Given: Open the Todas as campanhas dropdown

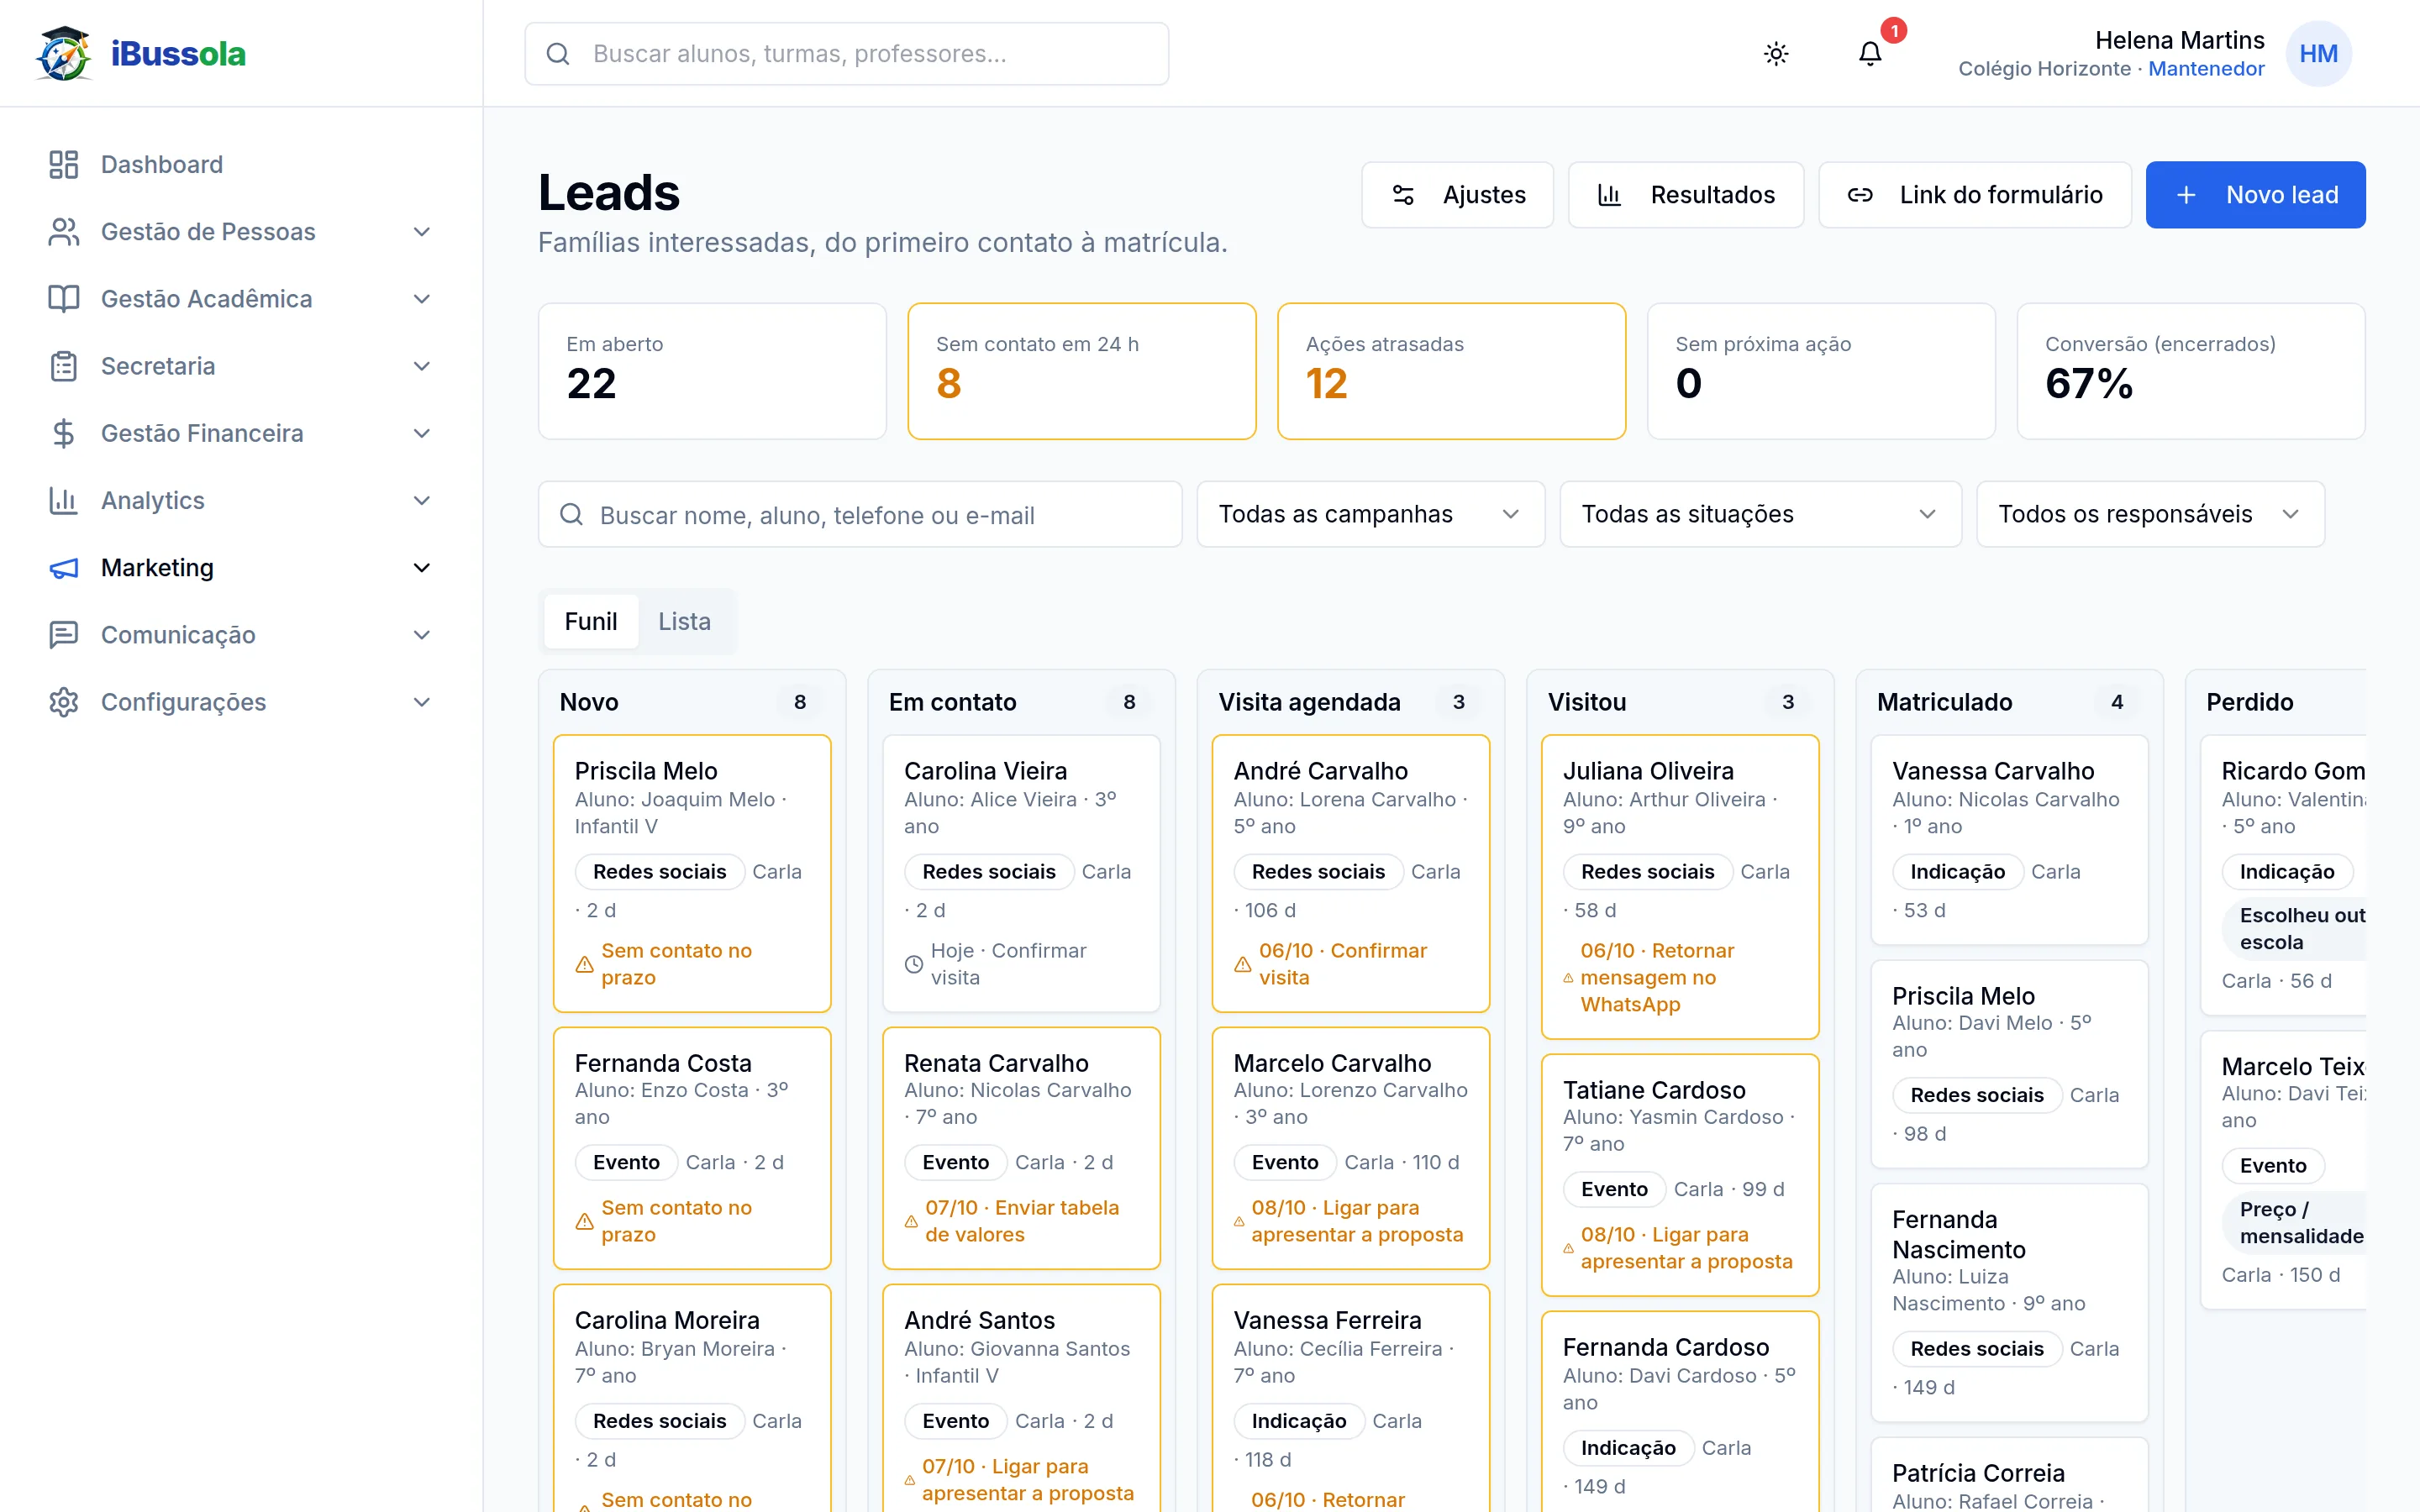Looking at the screenshot, I should (1371, 514).
